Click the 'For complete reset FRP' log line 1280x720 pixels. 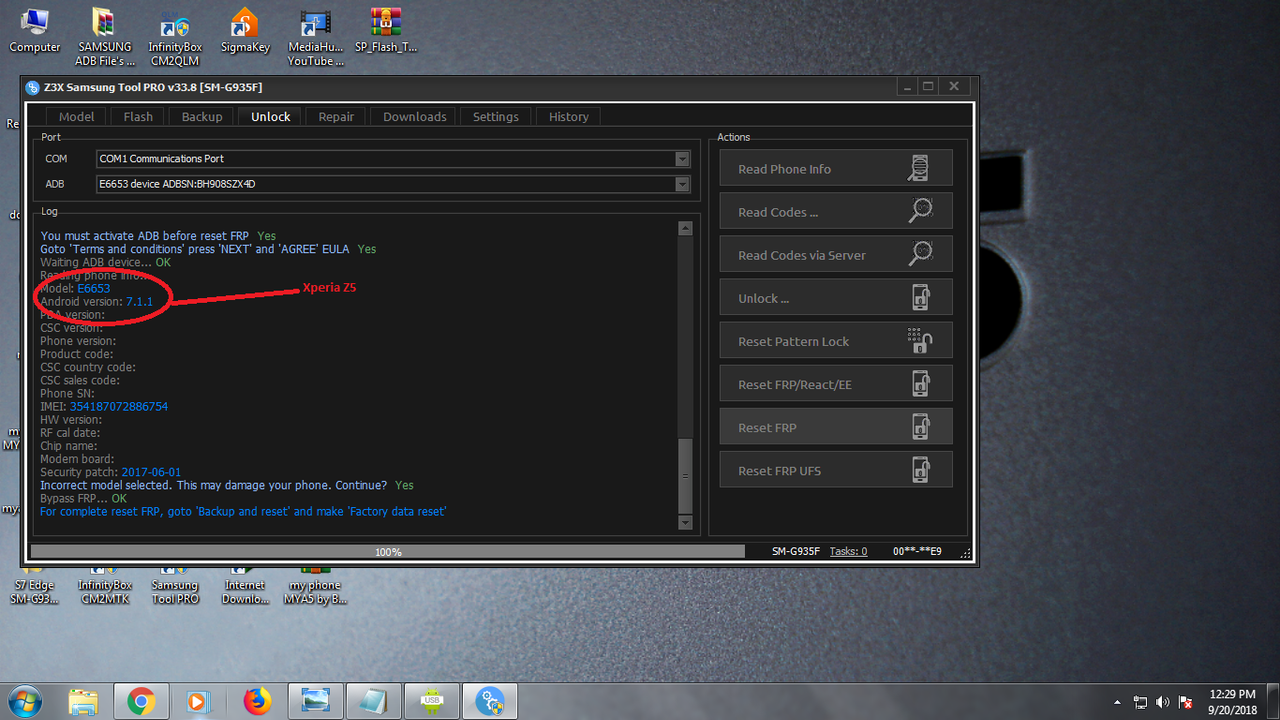pos(243,511)
